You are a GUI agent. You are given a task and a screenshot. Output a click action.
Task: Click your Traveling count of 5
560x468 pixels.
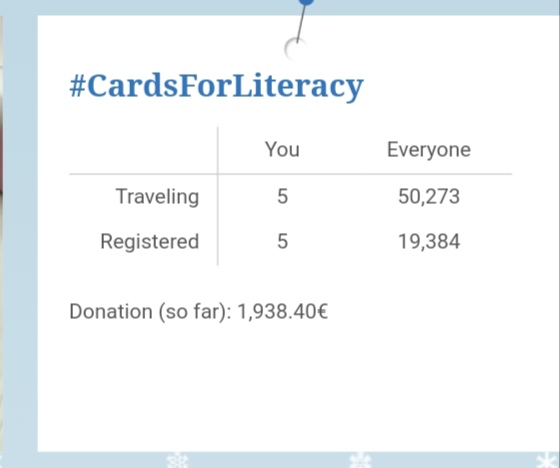tap(282, 196)
